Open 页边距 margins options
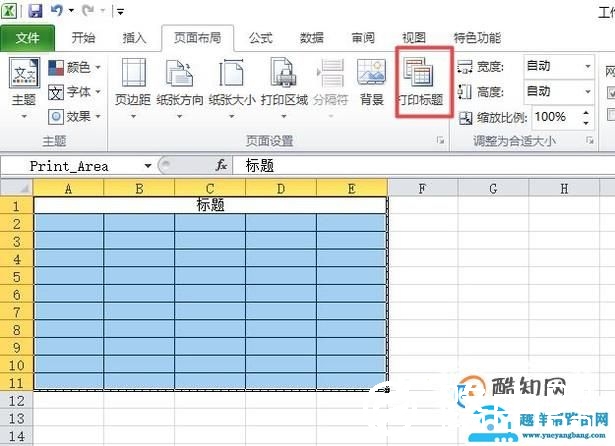 [133, 88]
